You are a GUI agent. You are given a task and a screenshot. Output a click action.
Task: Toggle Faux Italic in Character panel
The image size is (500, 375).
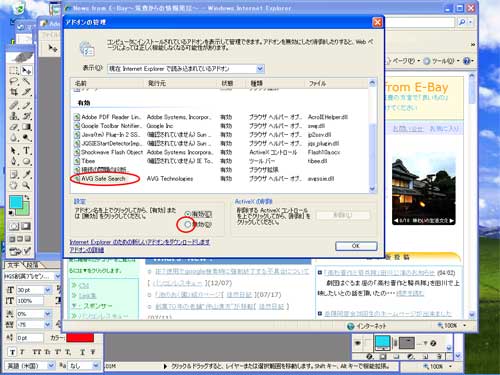coord(22,352)
